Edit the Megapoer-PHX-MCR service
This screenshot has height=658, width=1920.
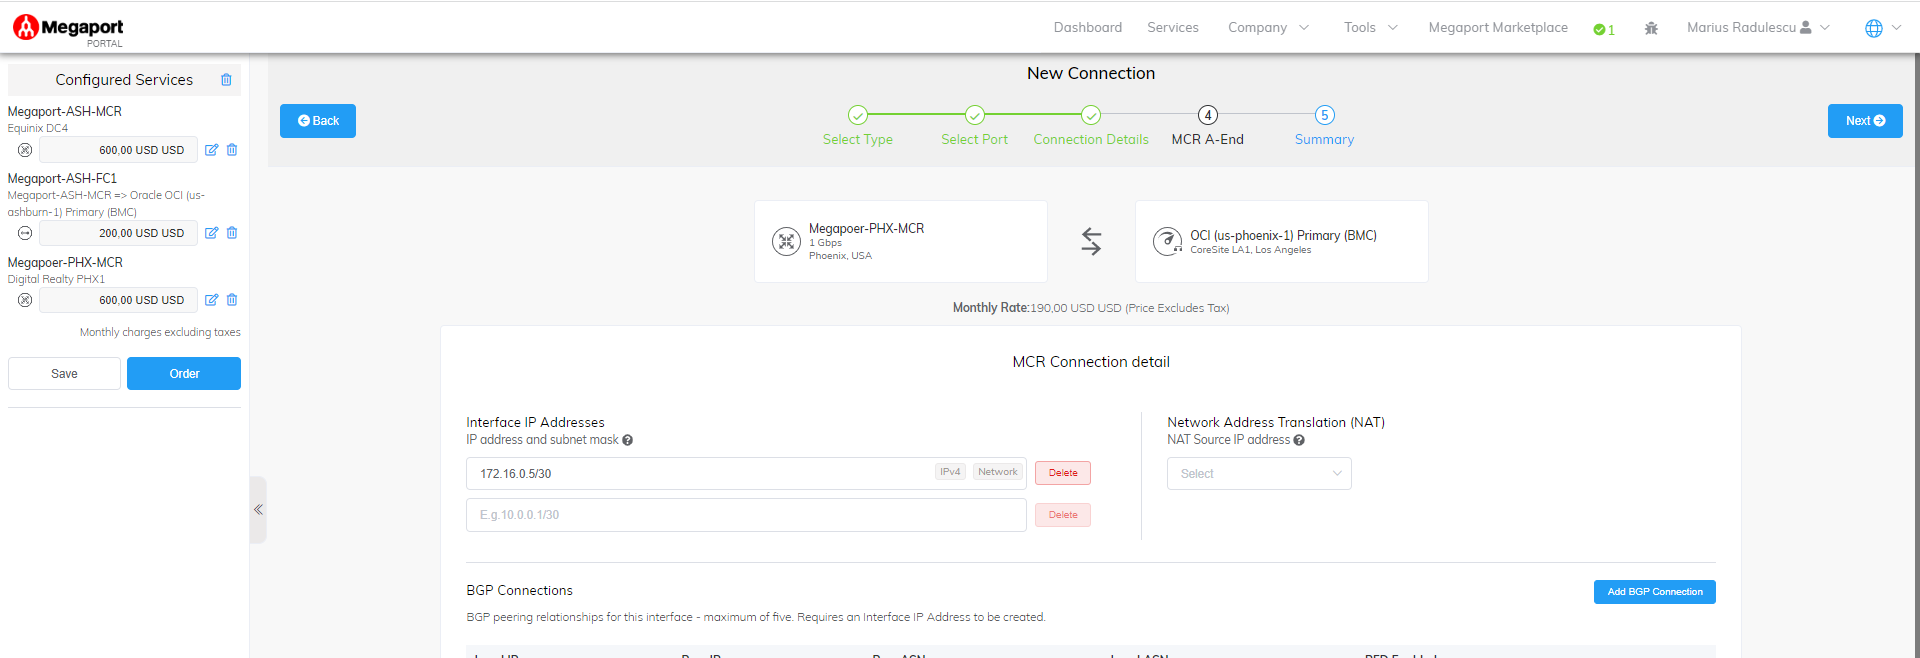211,300
